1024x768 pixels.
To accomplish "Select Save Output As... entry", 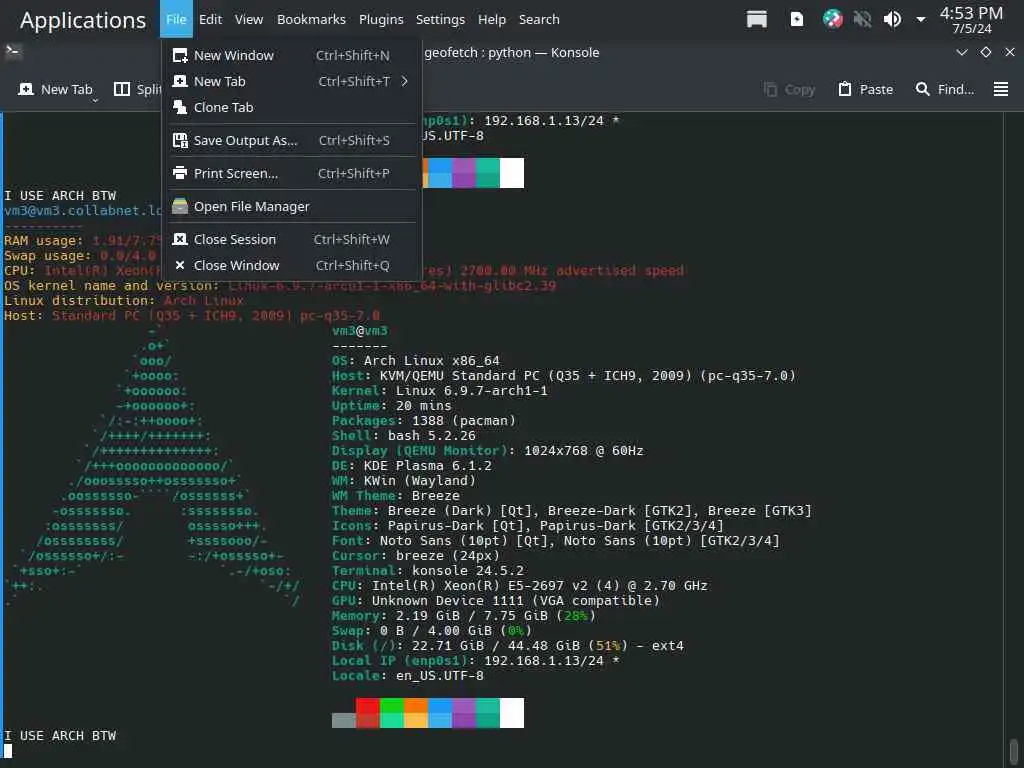I will point(291,140).
